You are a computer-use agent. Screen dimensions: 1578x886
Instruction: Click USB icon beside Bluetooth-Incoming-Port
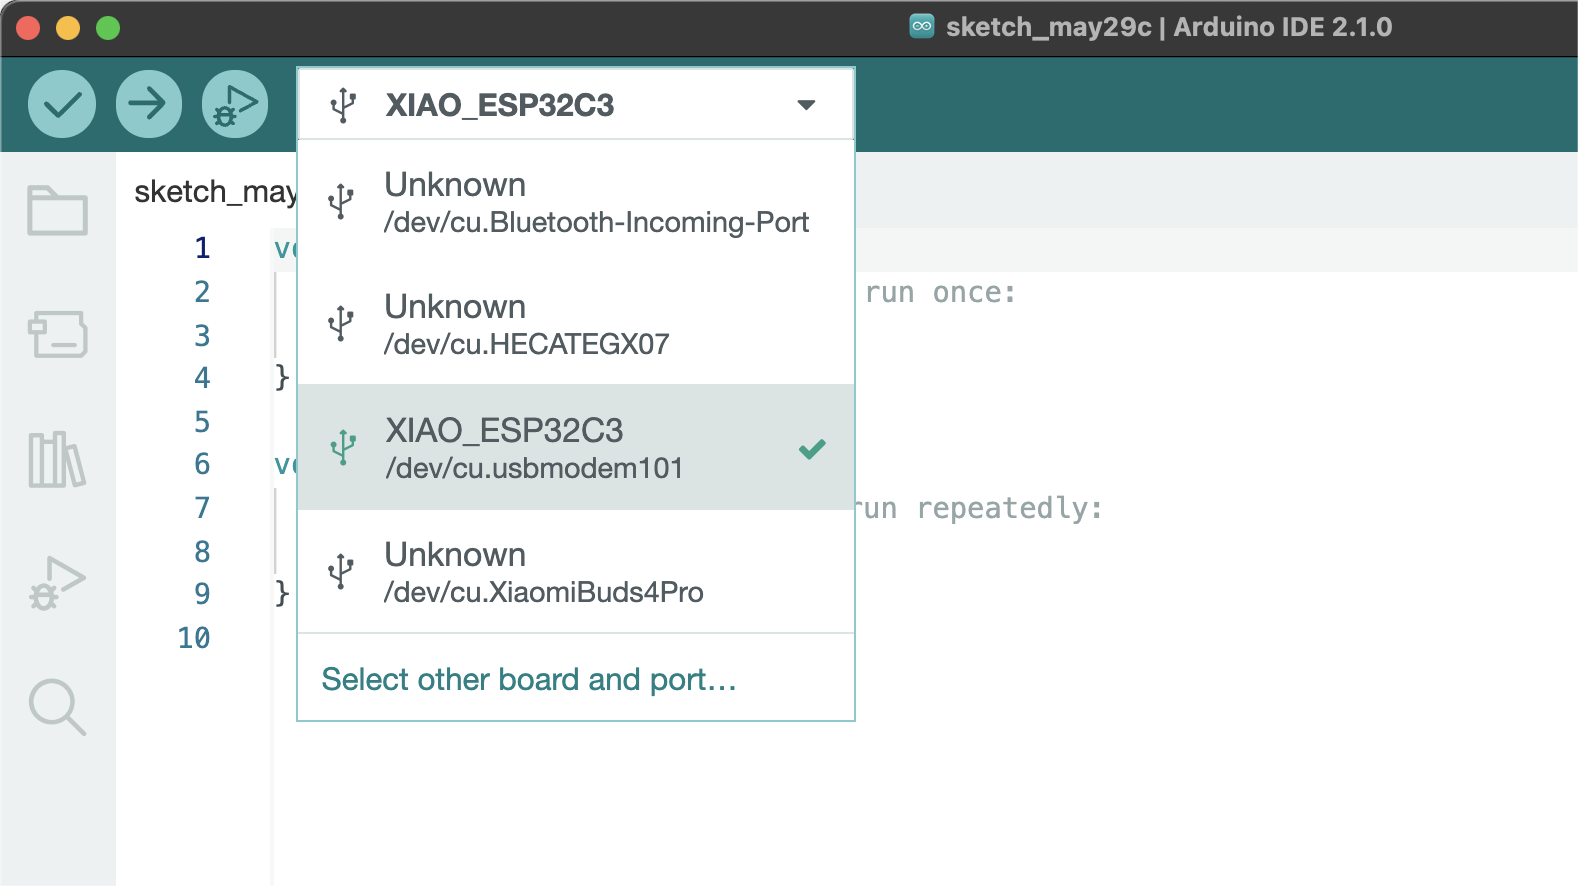(x=341, y=201)
